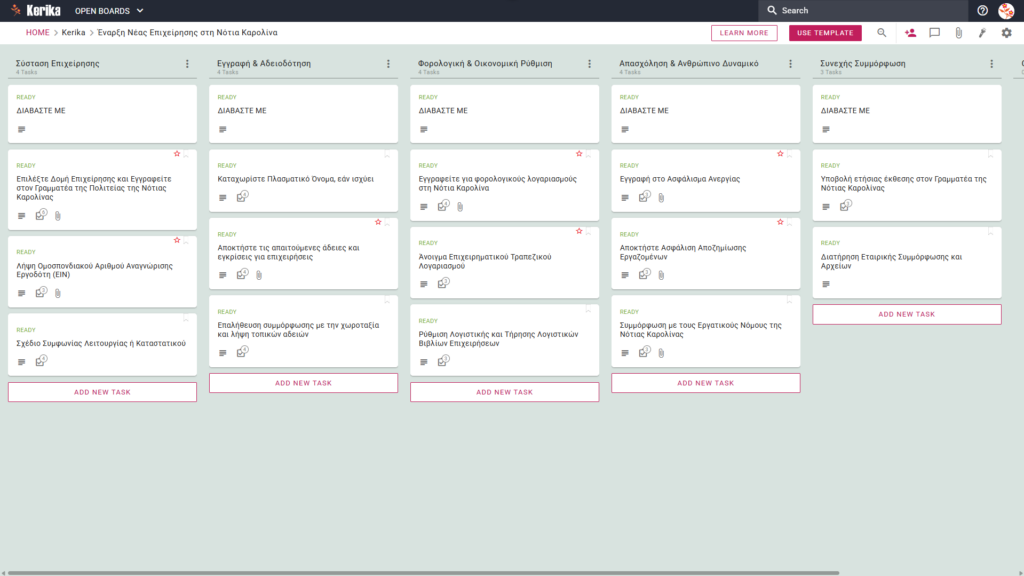1024x576 pixels.
Task: Toggle star on Άνοιγμα Επιχειρηματικού Τραπεζικού Λογαριασμού card
Action: pos(579,231)
